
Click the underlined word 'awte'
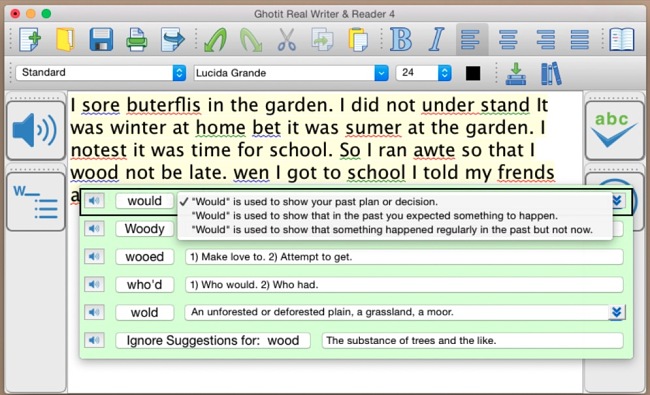(x=434, y=150)
